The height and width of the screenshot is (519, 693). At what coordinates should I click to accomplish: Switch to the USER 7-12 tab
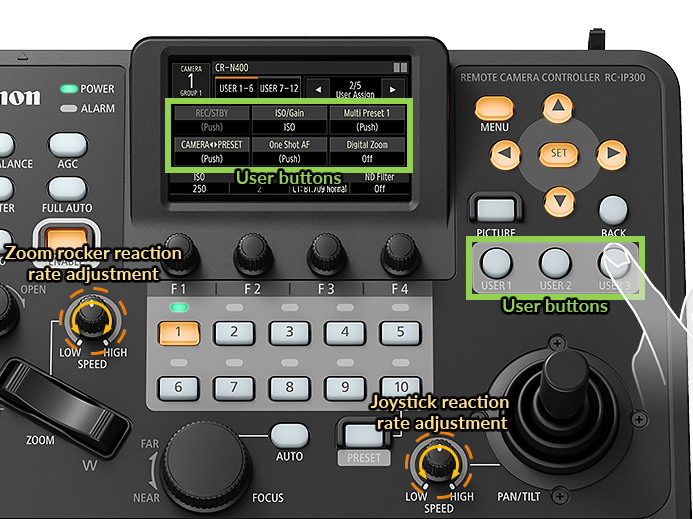click(279, 88)
